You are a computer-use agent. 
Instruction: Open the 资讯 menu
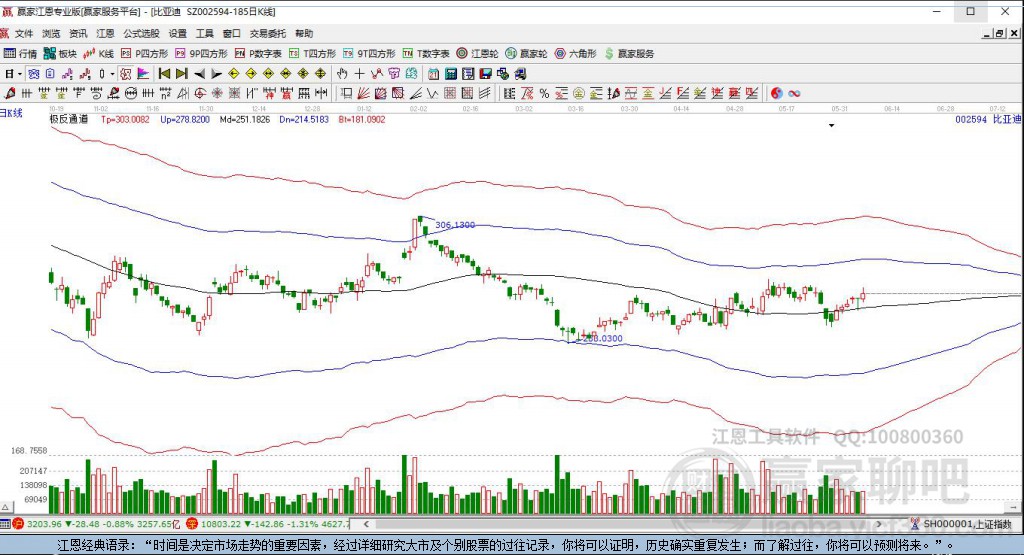78,33
